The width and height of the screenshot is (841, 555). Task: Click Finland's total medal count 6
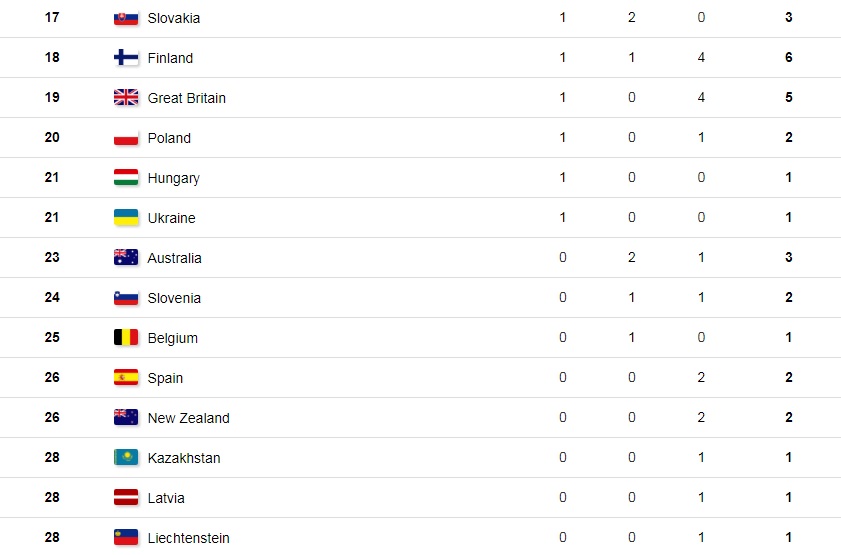point(789,58)
